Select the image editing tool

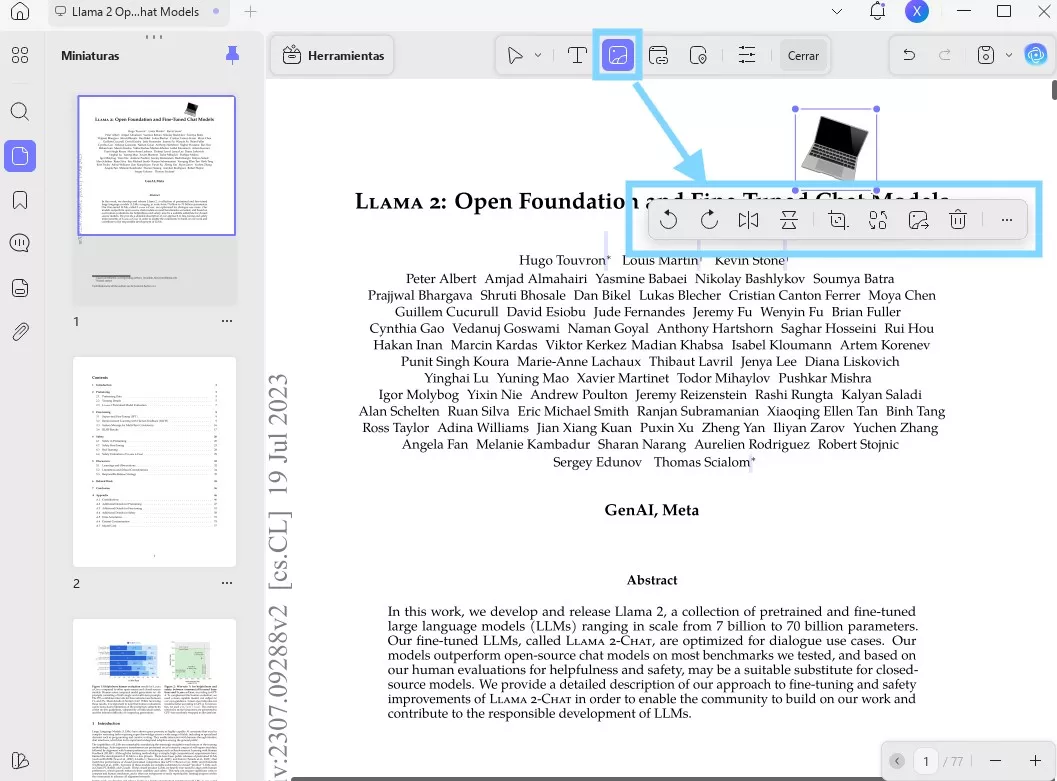[x=617, y=55]
